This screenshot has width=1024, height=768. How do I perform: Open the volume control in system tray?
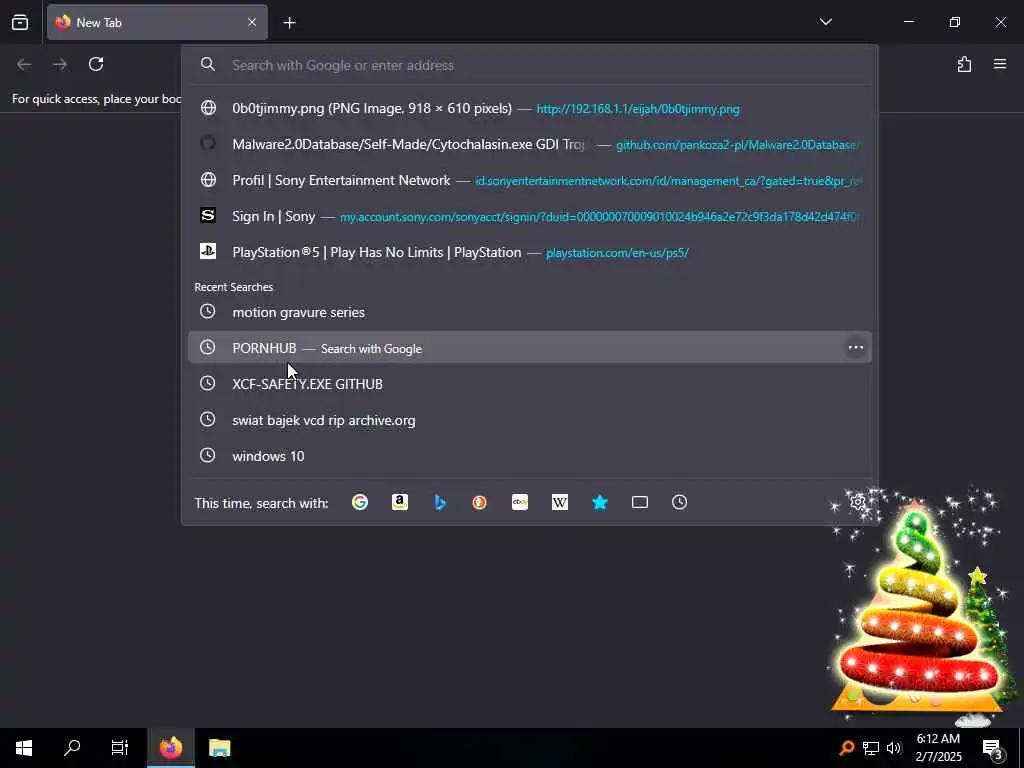[894, 748]
